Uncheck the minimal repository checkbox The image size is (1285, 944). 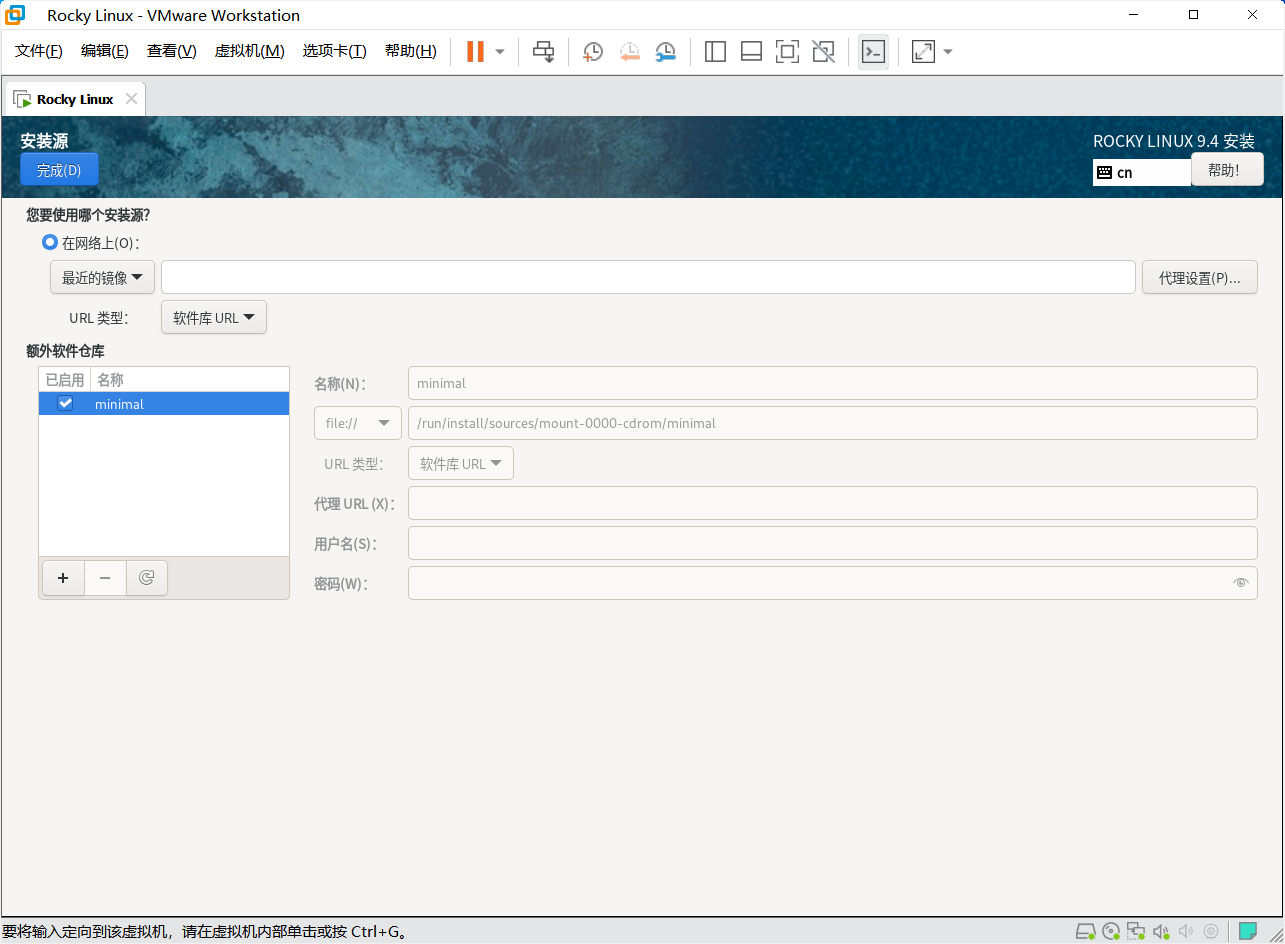click(66, 404)
